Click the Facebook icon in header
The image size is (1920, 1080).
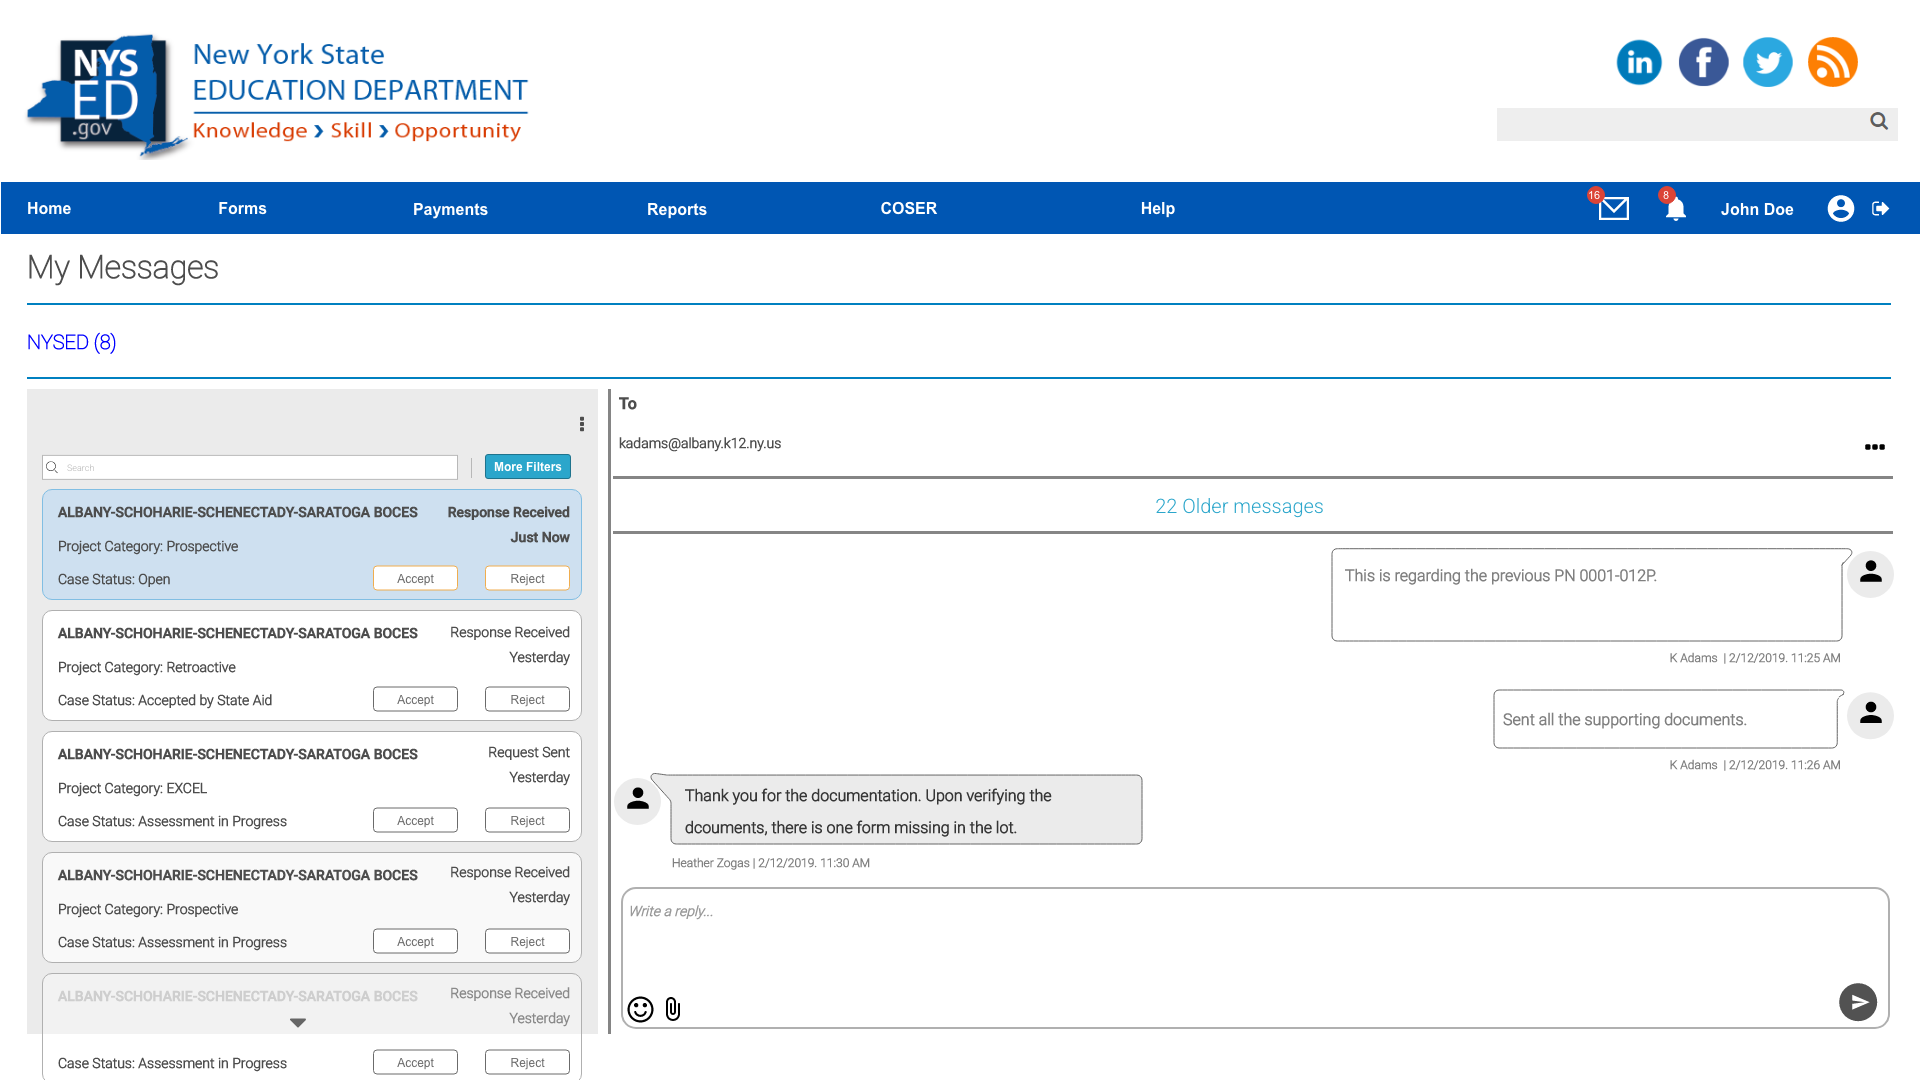tap(1703, 62)
